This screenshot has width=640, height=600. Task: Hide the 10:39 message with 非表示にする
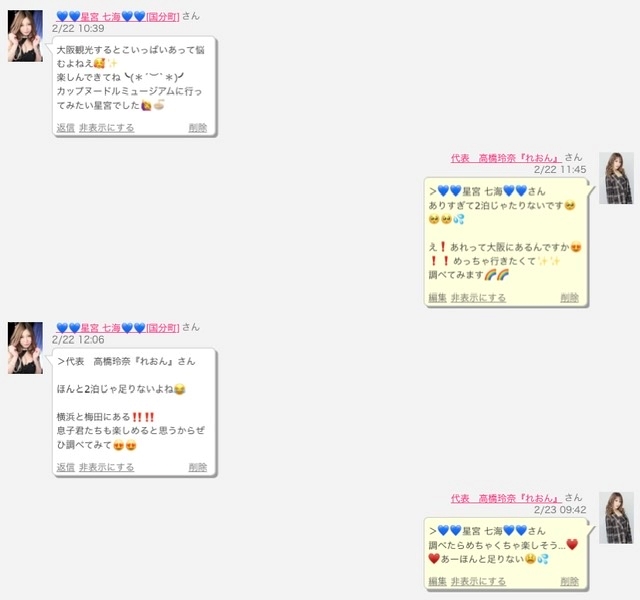107,128
